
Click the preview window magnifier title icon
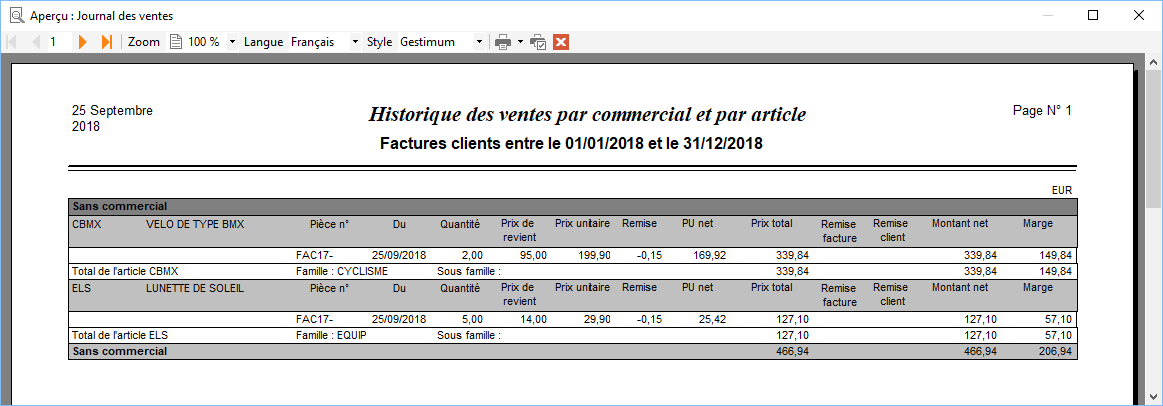(x=16, y=16)
